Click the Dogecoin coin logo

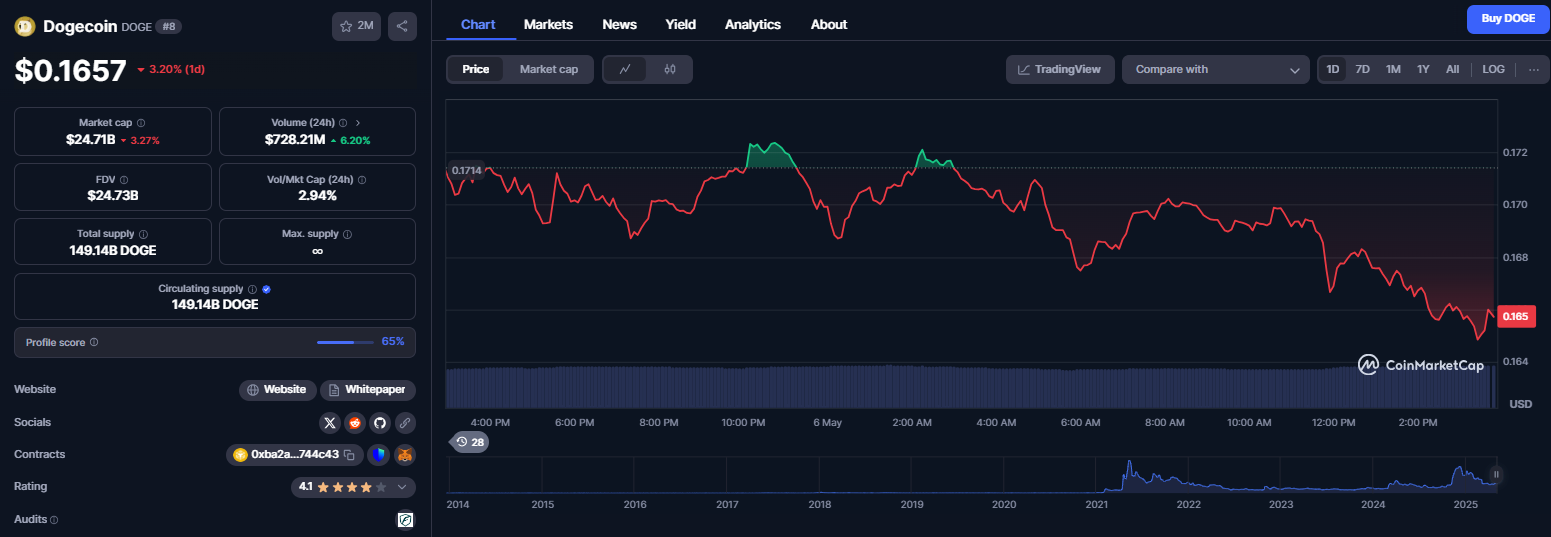click(25, 27)
